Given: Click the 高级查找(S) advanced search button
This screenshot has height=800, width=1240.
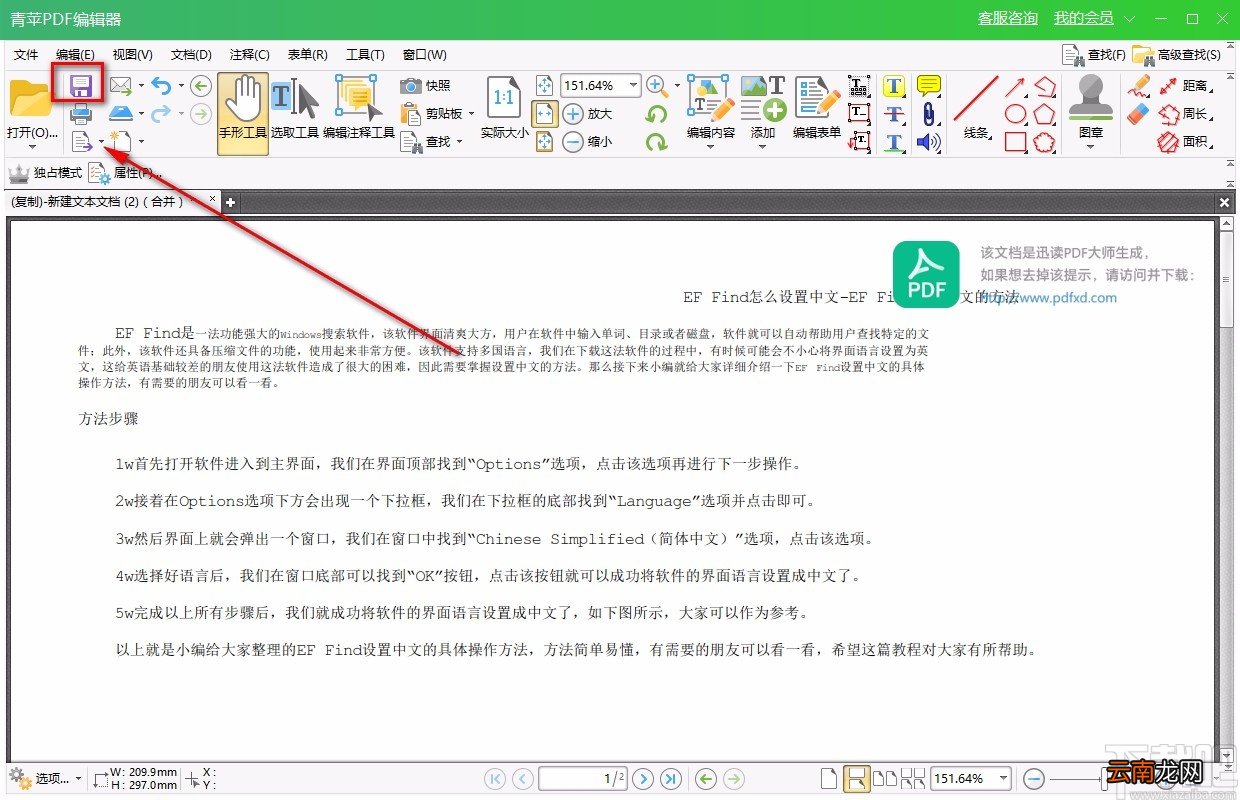Looking at the screenshot, I should (1177, 54).
